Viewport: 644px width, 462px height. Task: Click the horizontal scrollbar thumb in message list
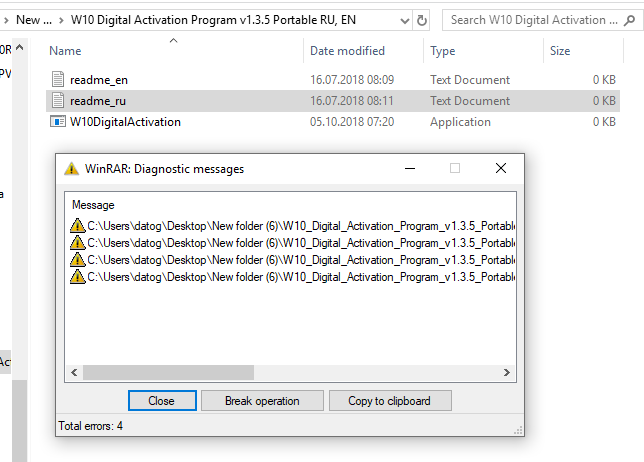[168, 372]
